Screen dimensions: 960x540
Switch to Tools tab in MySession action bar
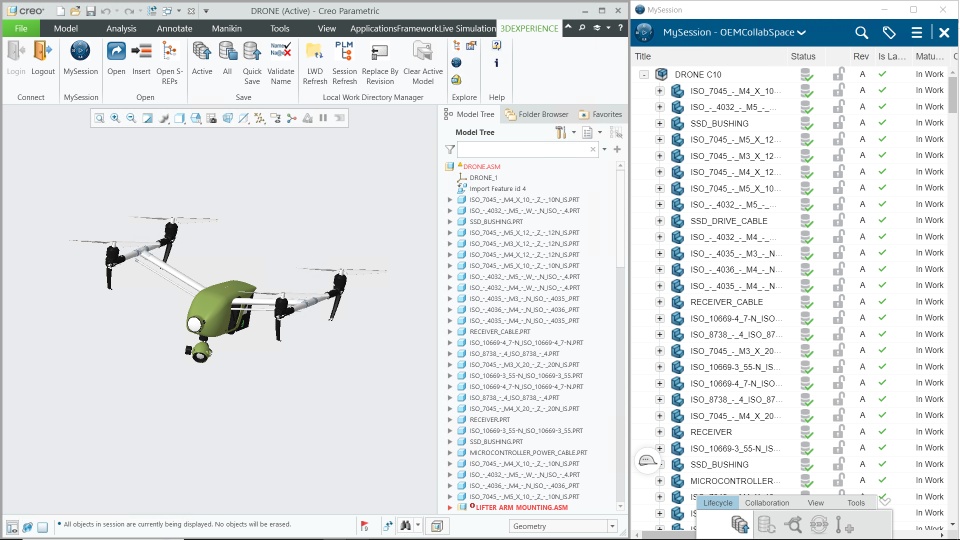point(856,503)
